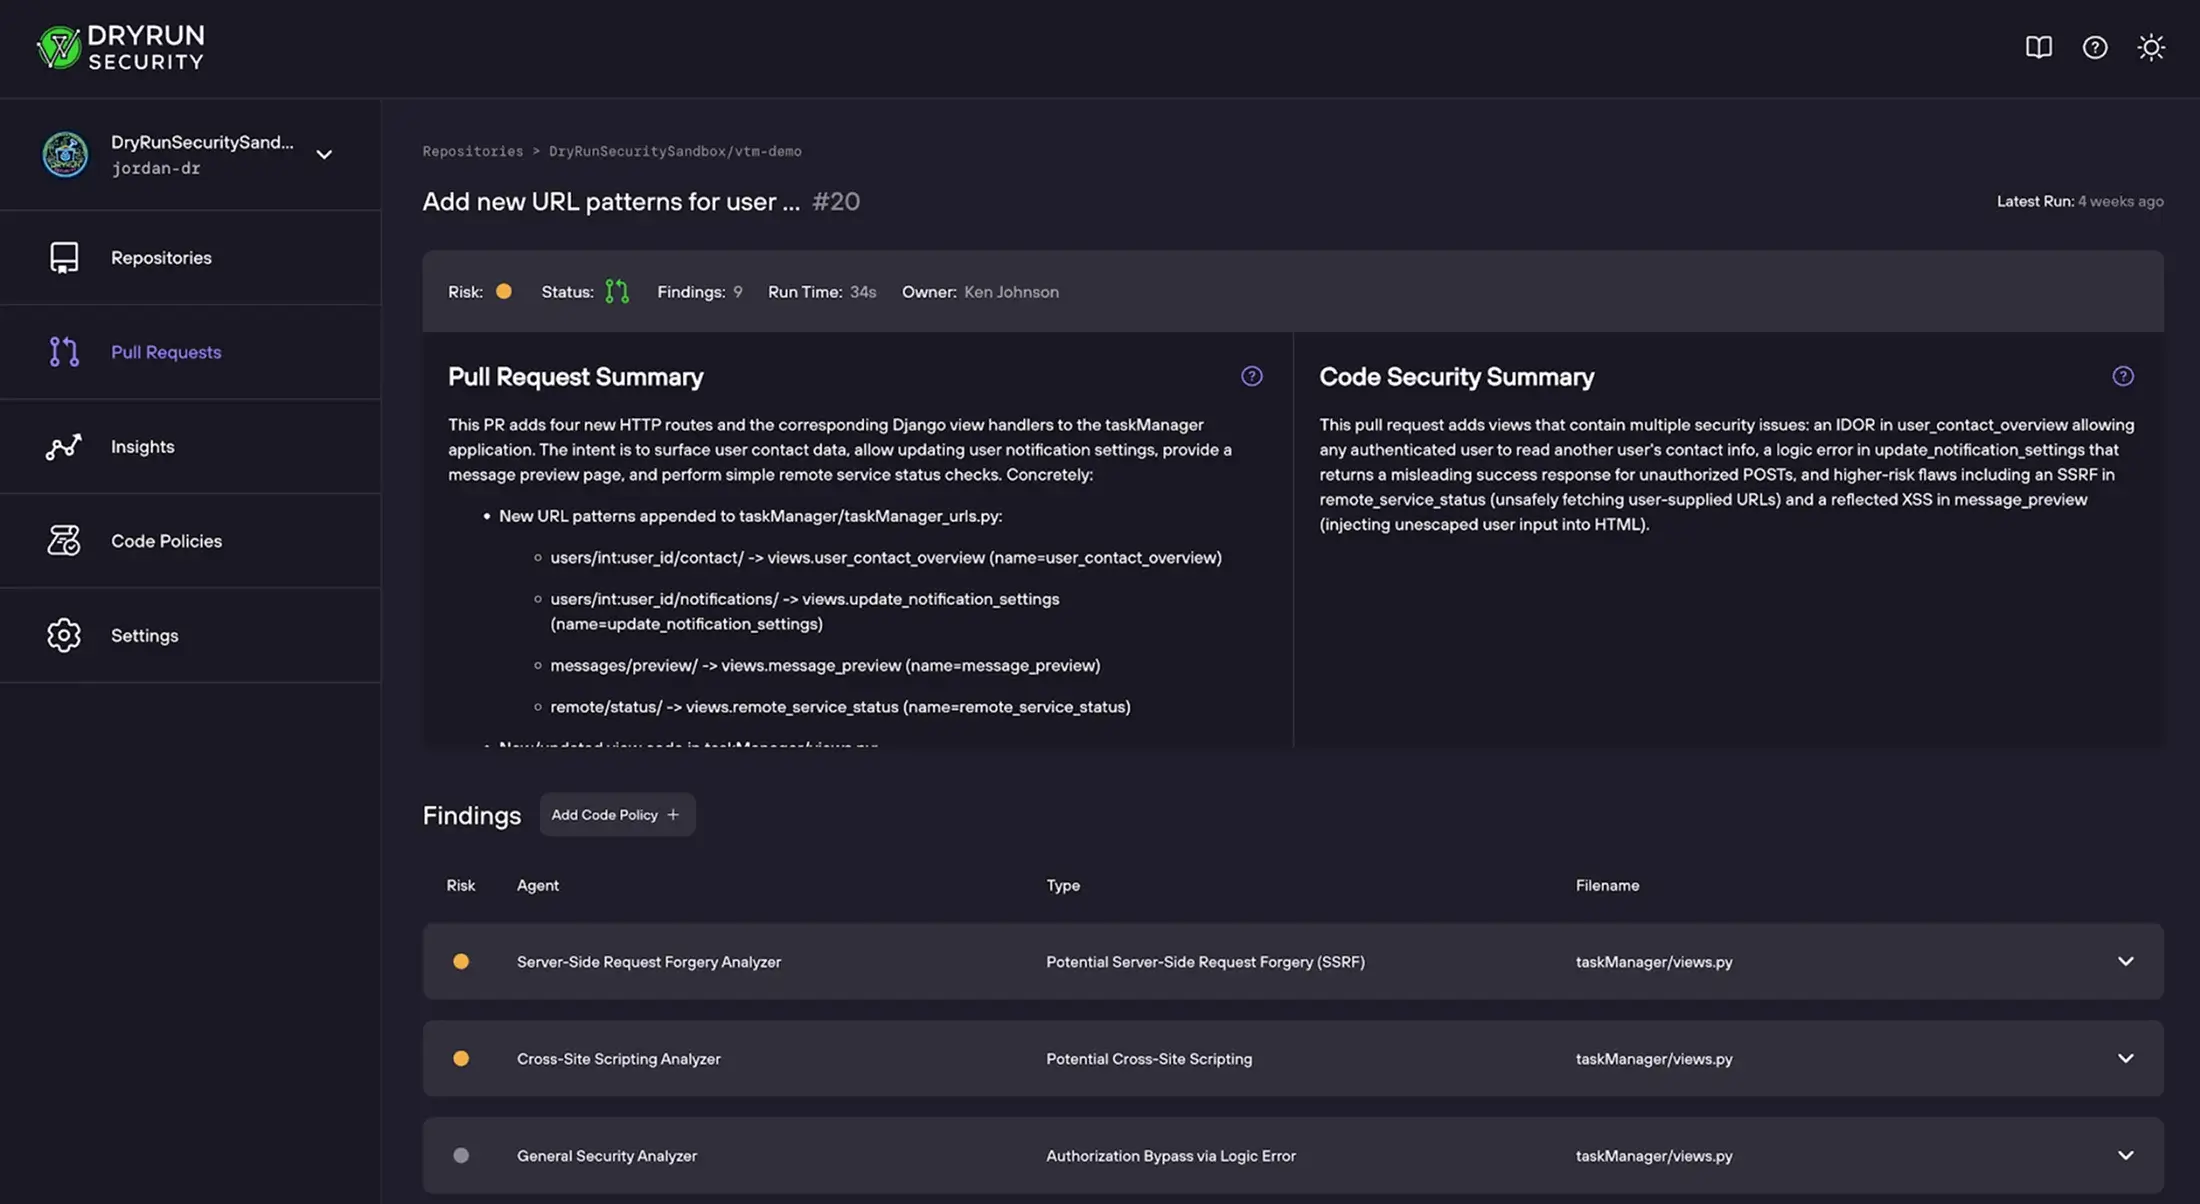Expand the Cross-Site Scripting finding row
Viewport: 2200px width, 1204px height.
click(2125, 1058)
